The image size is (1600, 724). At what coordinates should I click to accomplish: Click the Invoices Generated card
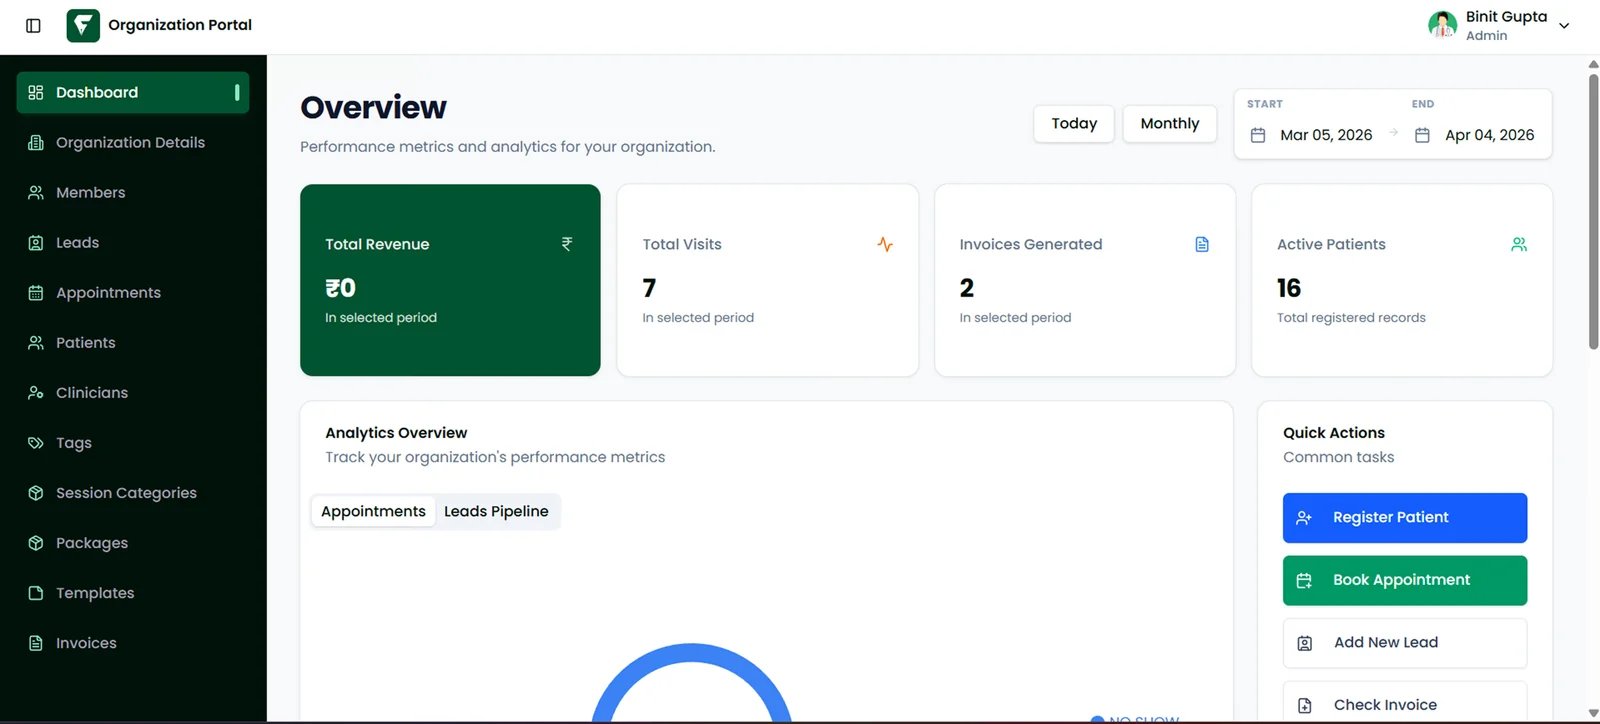[x=1084, y=280]
